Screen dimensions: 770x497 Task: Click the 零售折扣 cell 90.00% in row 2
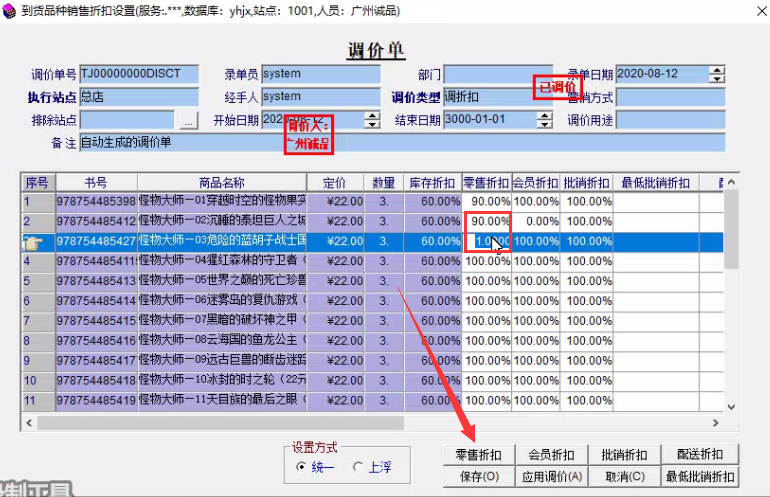[x=487, y=221]
